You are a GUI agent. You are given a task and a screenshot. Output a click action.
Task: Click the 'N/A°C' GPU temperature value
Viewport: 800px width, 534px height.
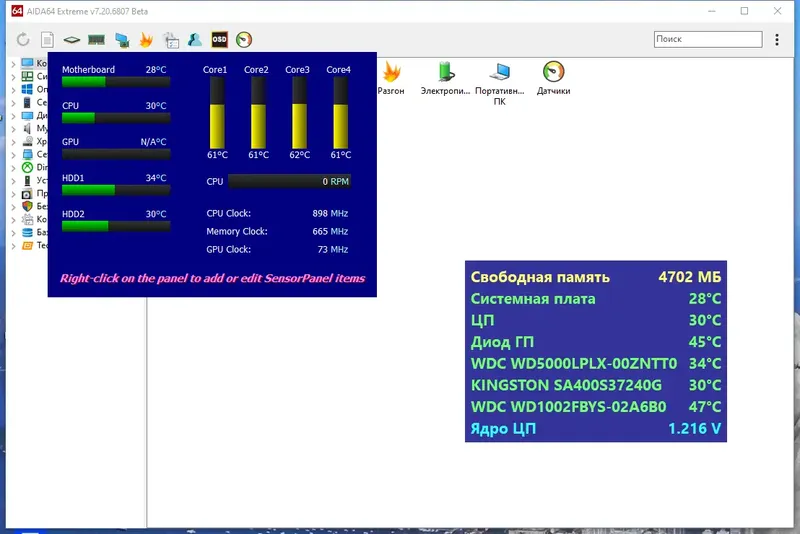(154, 142)
